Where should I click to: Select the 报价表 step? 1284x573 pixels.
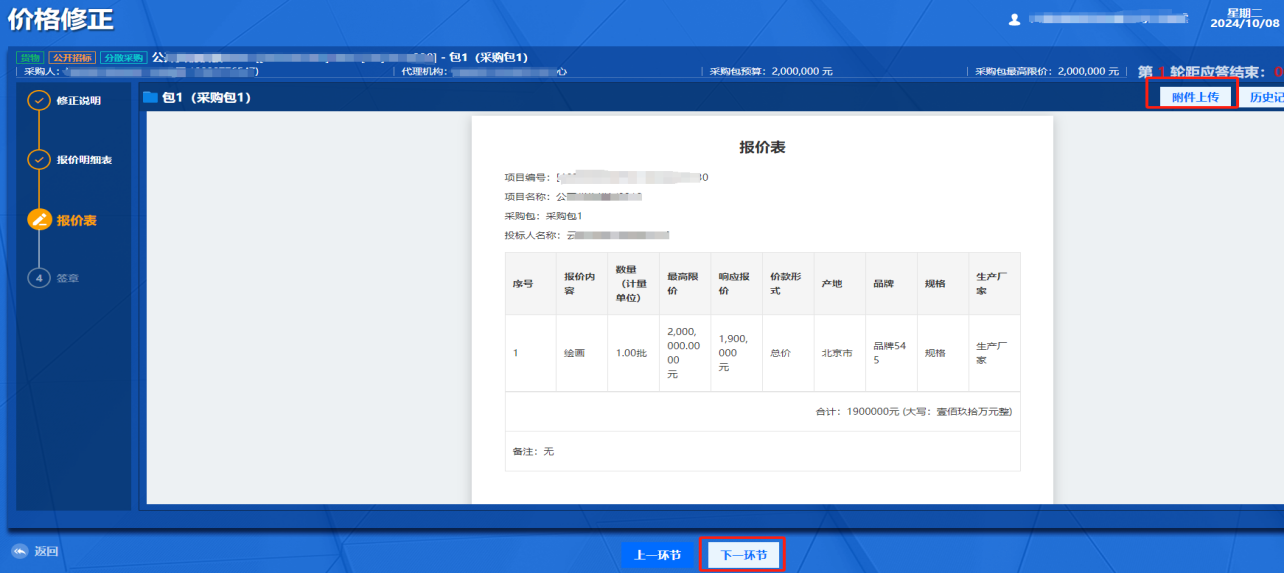[x=77, y=220]
